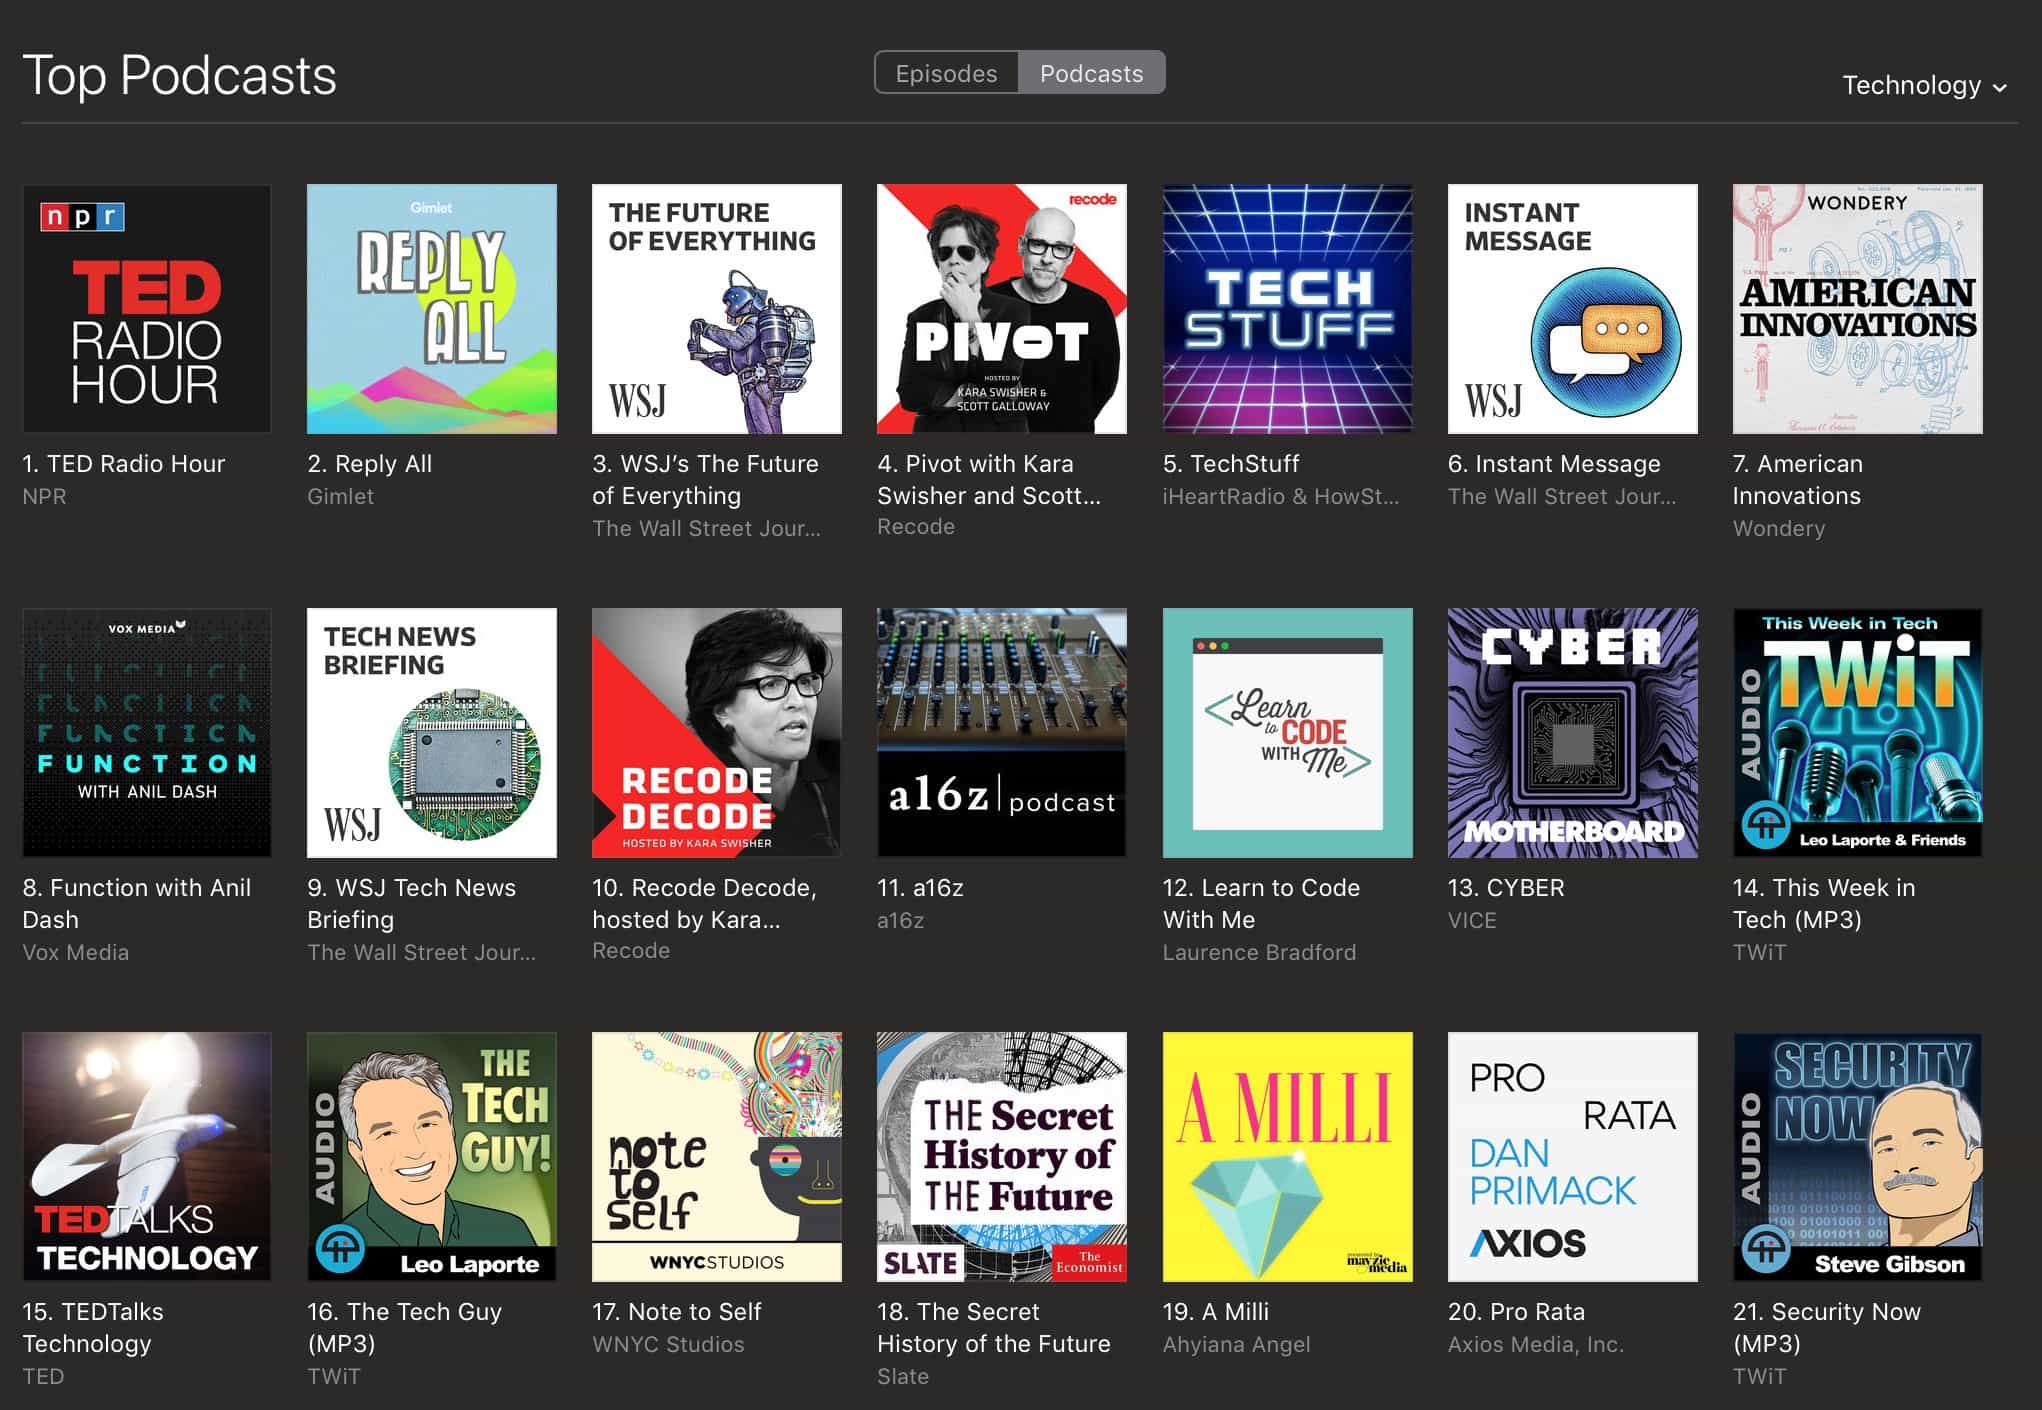The width and height of the screenshot is (2042, 1410).
Task: Open Gimlet publisher link under Reply All
Action: coord(340,496)
